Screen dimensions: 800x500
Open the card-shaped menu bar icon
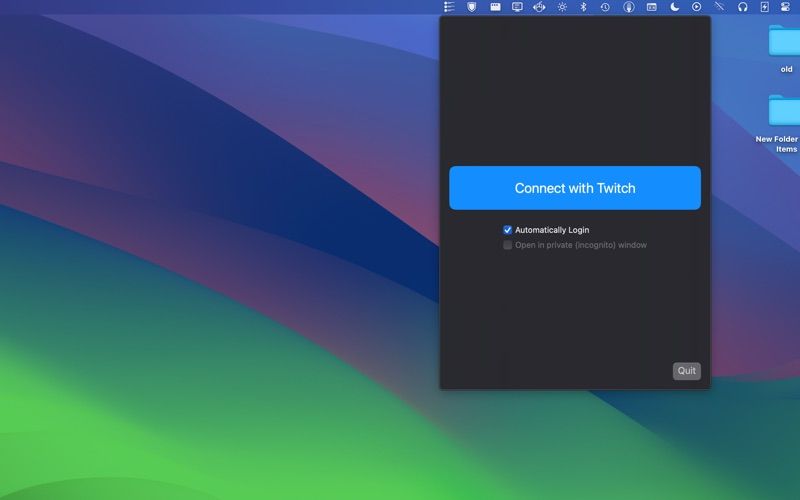(652, 7)
